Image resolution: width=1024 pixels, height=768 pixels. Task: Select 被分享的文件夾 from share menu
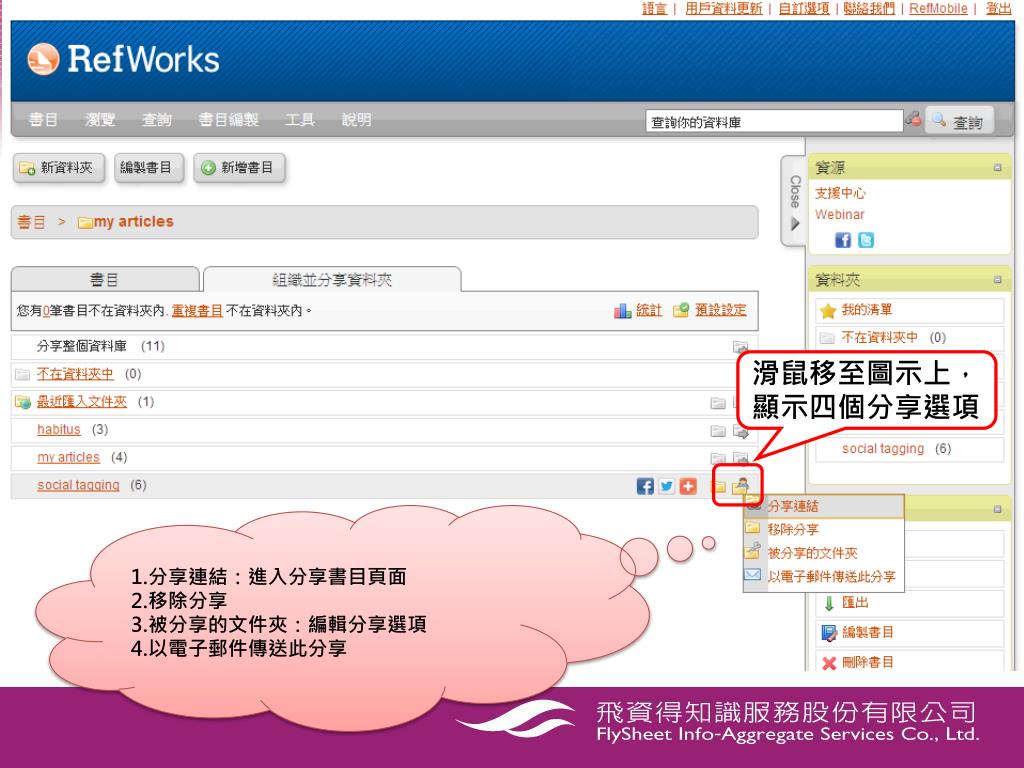824,553
